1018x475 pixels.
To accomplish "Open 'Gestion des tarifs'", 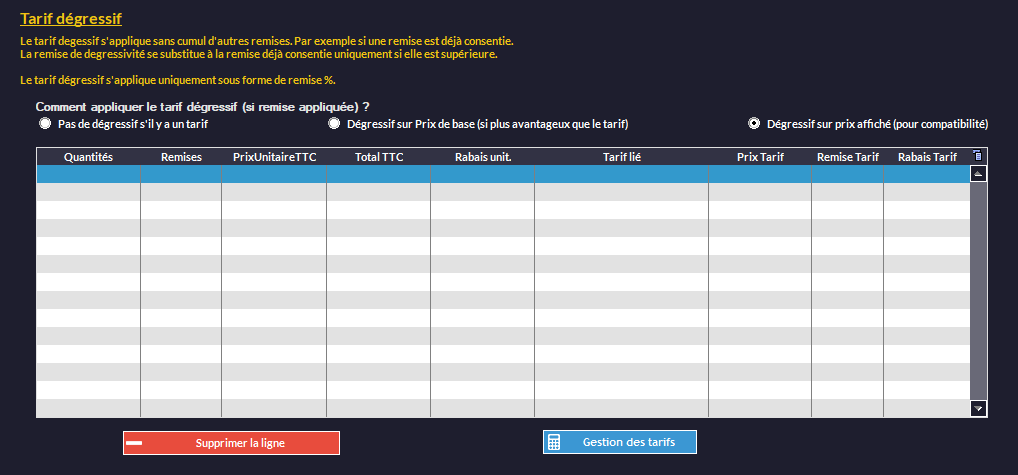I will coord(628,443).
